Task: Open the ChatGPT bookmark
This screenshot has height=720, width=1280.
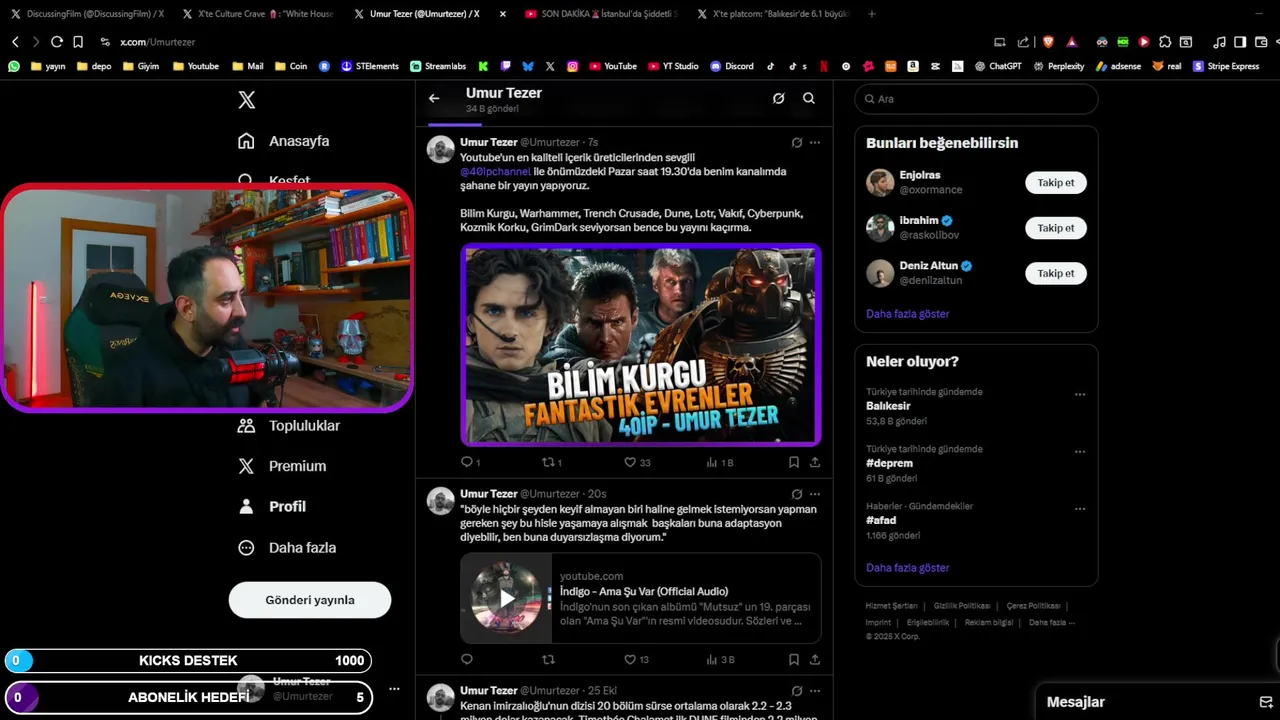Action: click(999, 66)
